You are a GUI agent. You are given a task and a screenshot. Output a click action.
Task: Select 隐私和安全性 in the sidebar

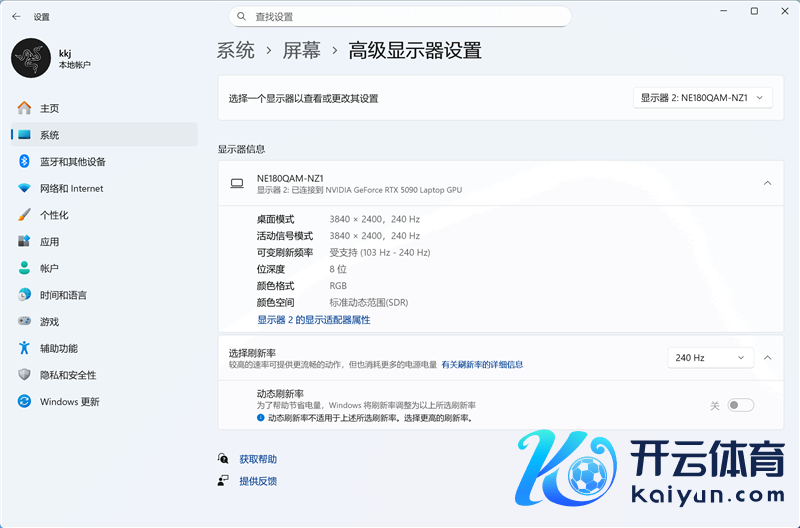(x=68, y=375)
